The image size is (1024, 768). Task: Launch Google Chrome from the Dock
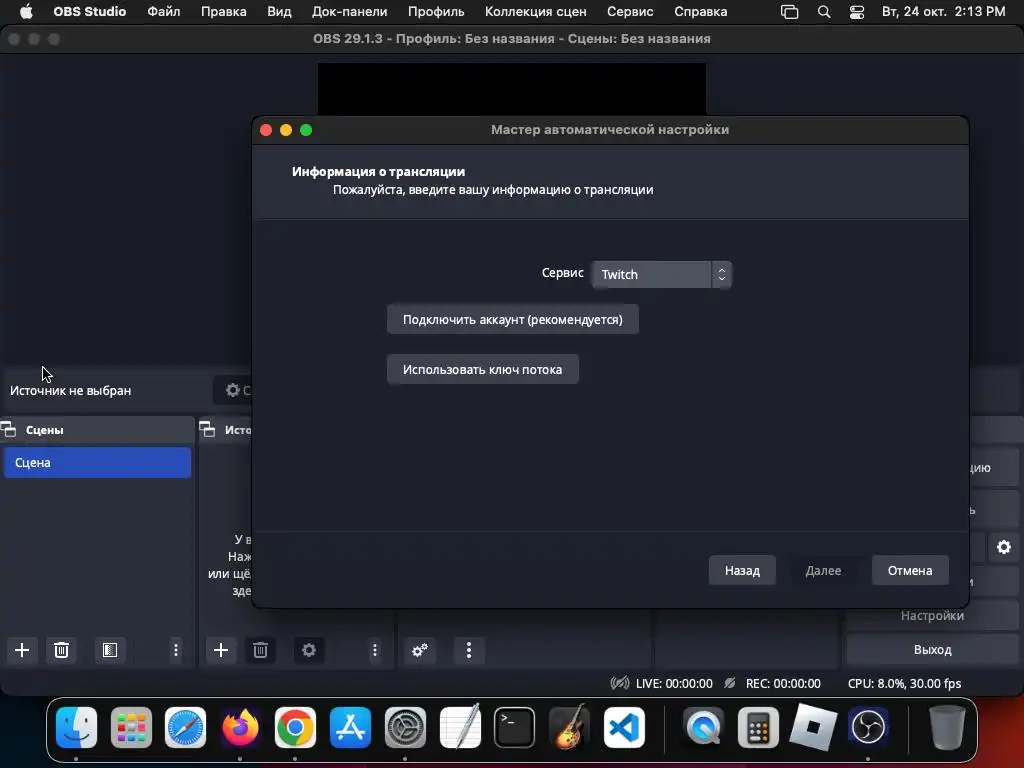tap(295, 727)
